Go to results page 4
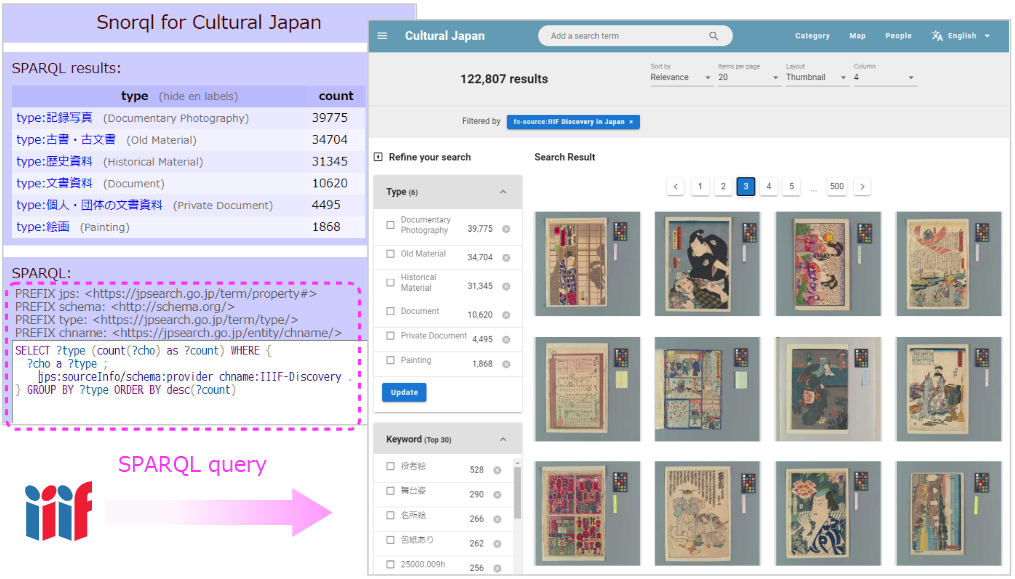 [x=768, y=187]
